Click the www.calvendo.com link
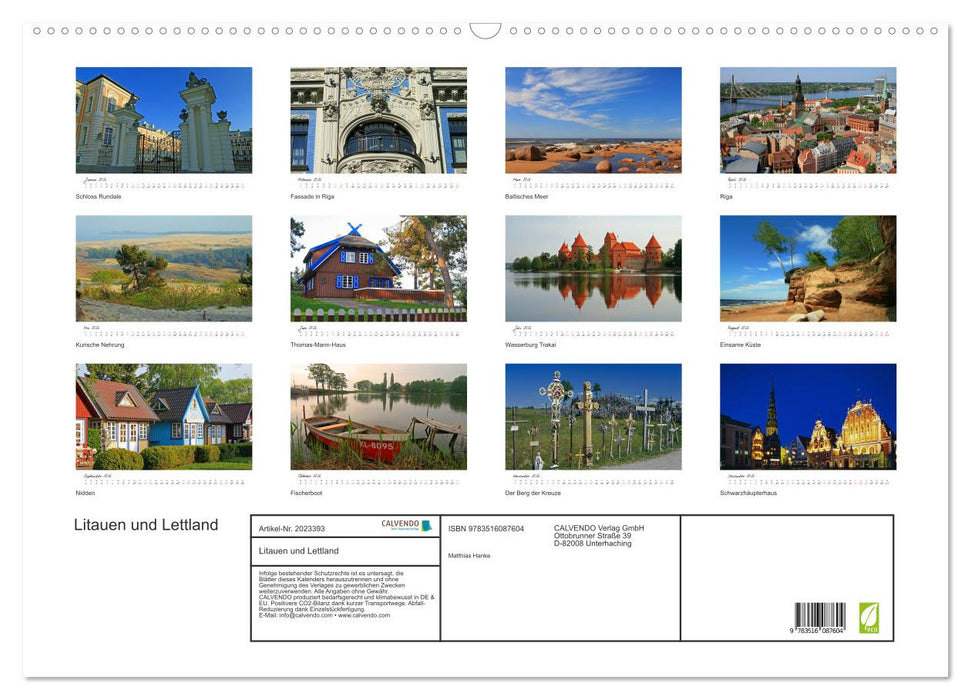 [363, 617]
